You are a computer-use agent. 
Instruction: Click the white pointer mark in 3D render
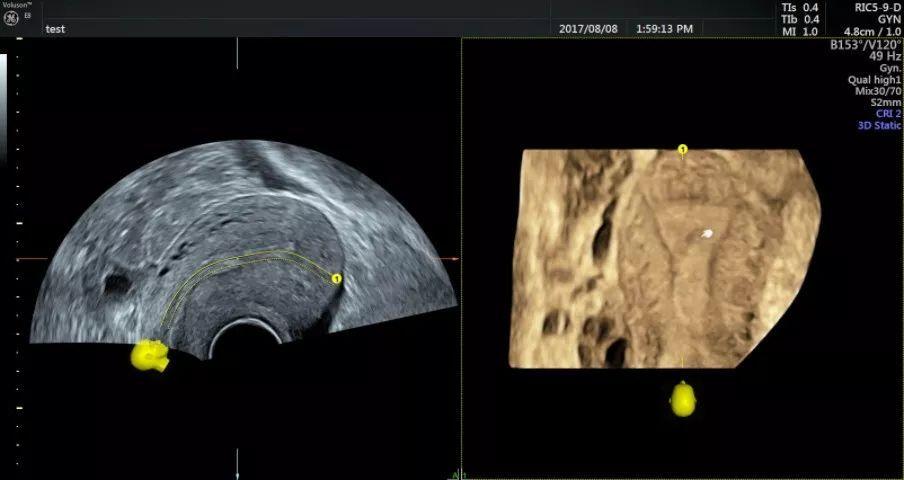tap(706, 234)
